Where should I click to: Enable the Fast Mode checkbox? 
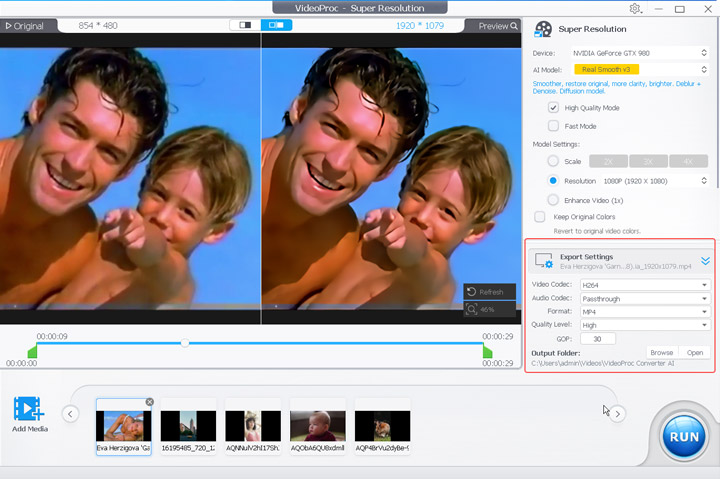[x=553, y=126]
